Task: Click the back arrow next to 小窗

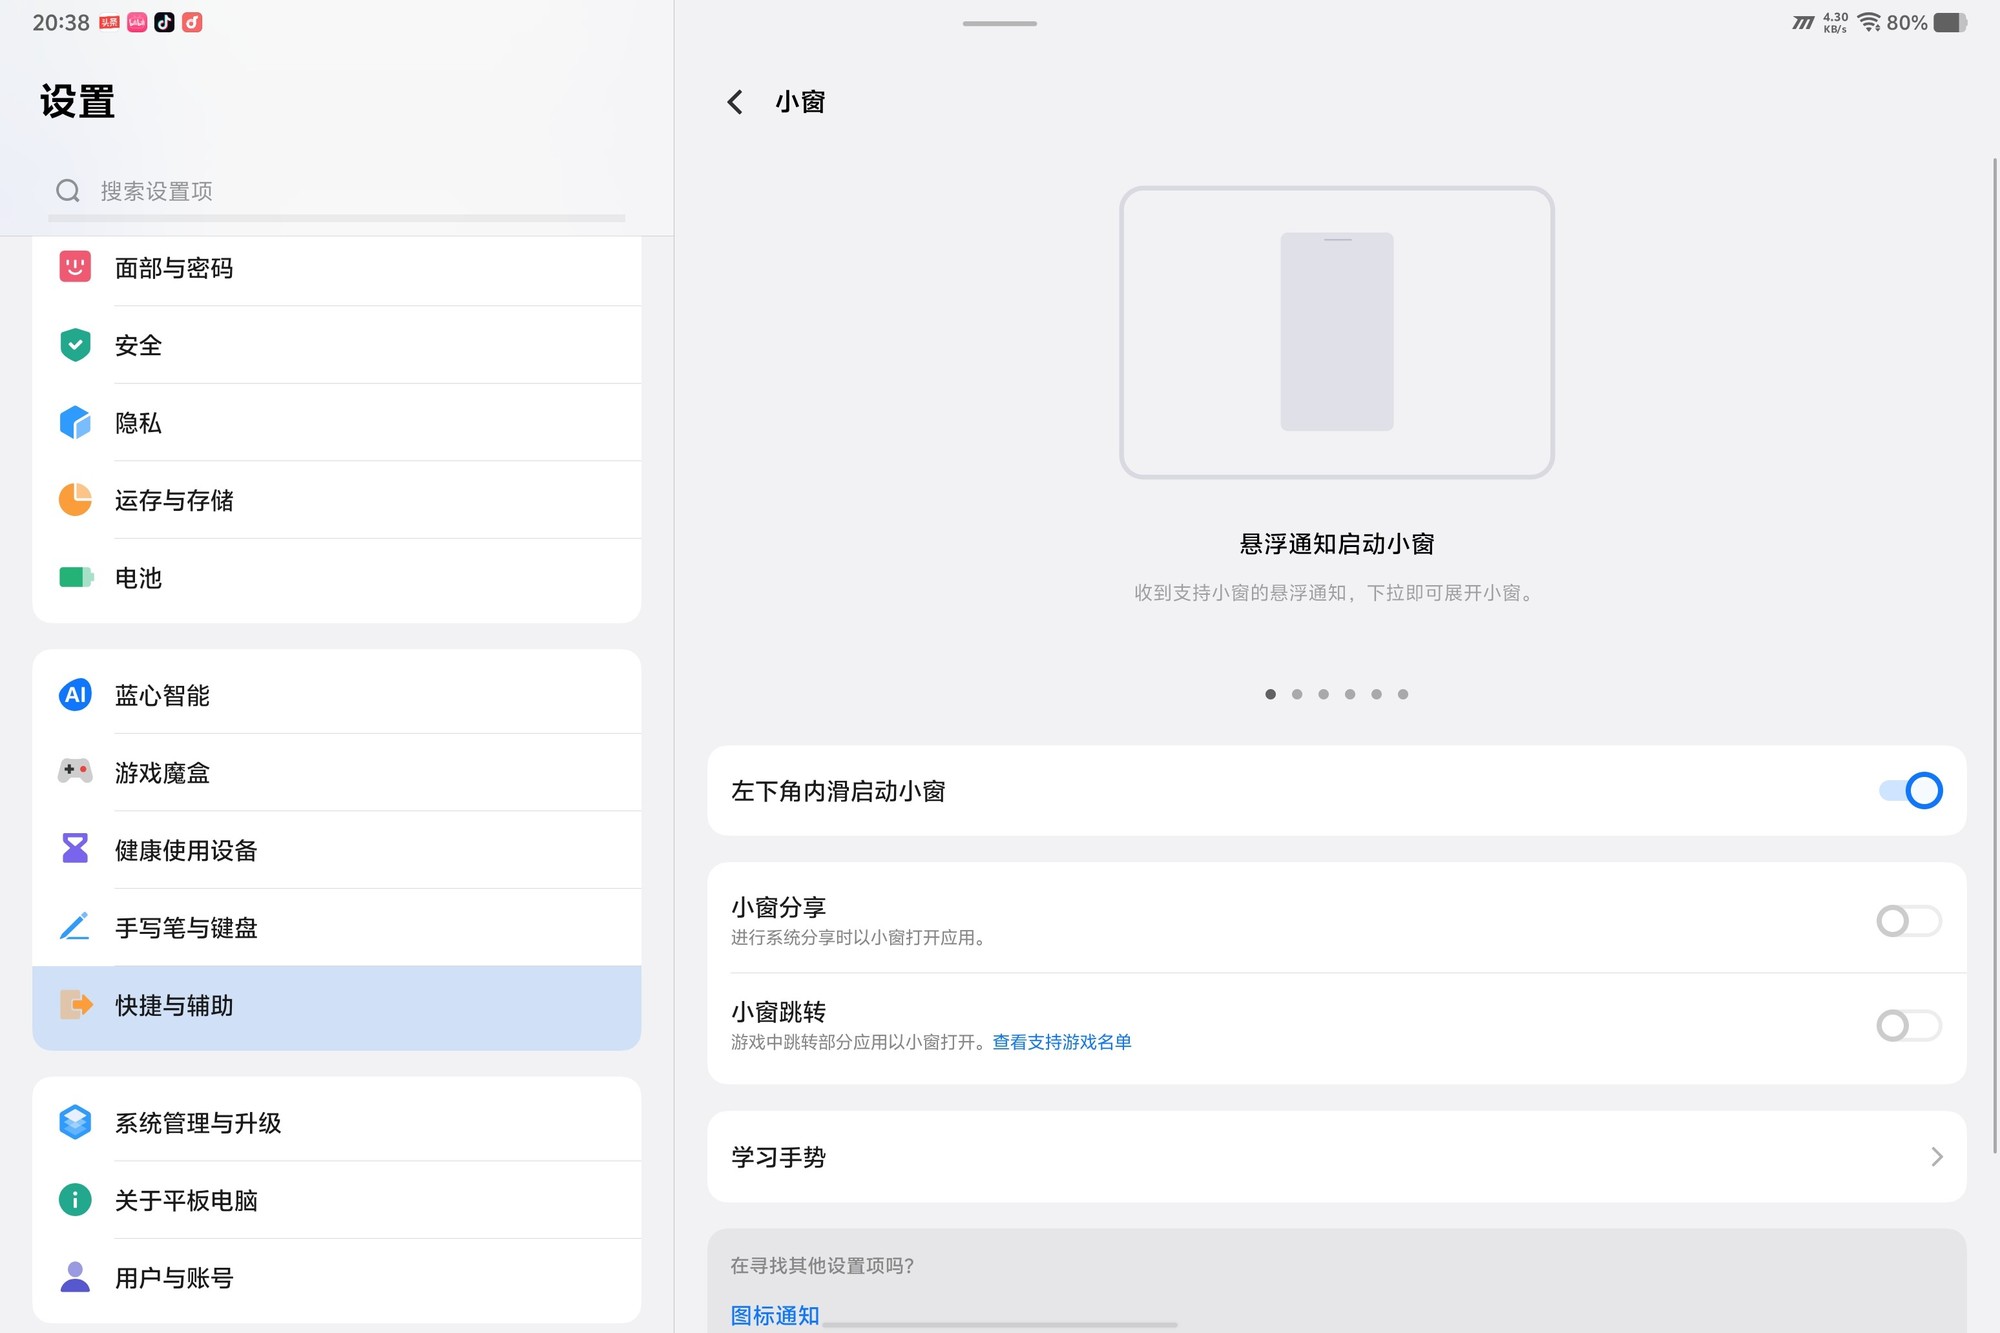Action: 735,101
